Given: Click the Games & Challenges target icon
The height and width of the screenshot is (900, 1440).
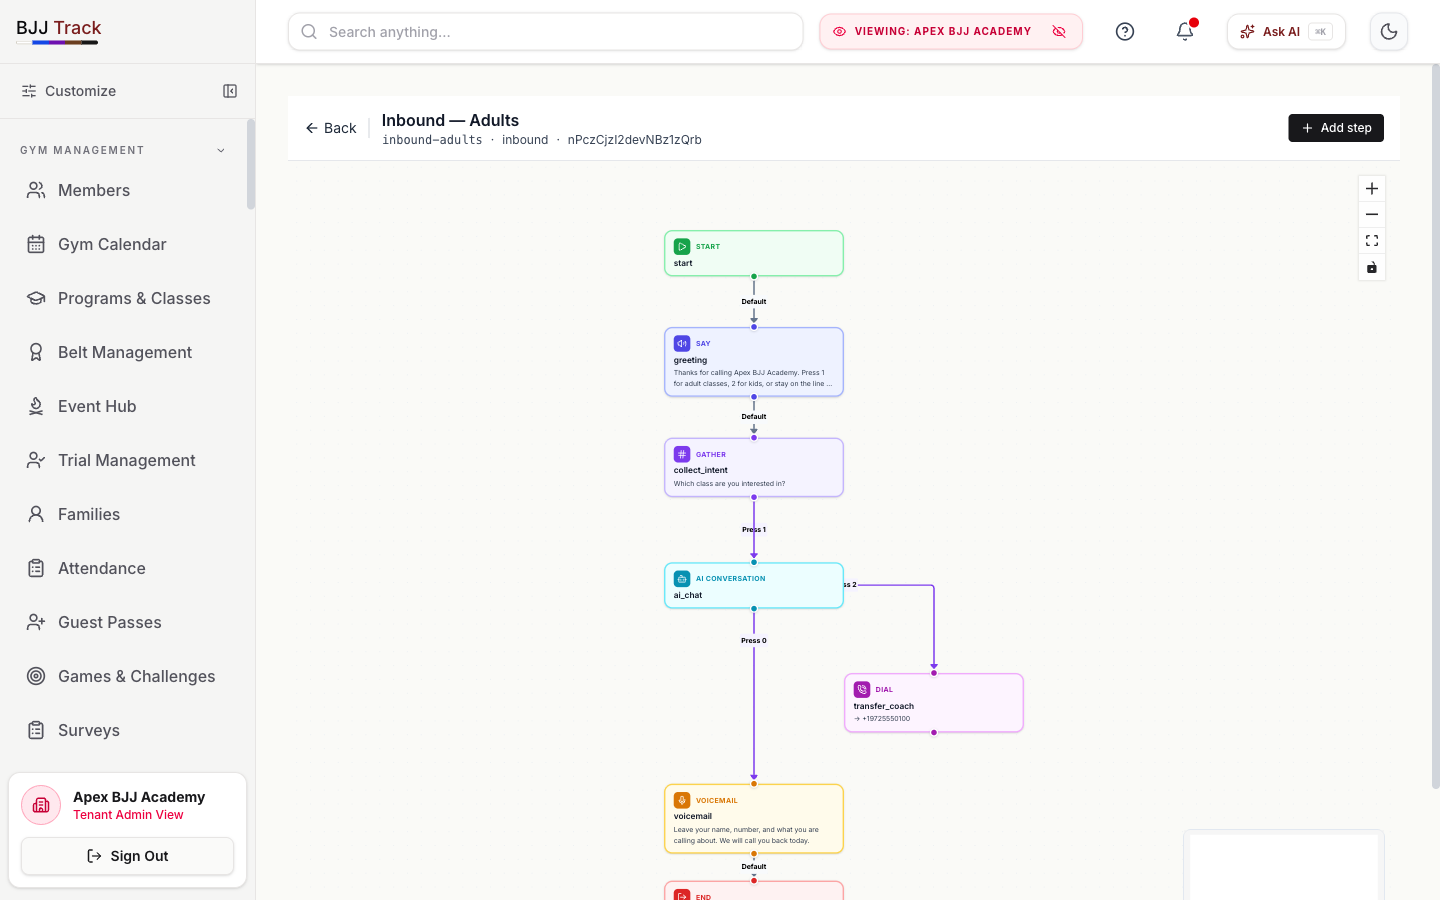Looking at the screenshot, I should point(36,676).
